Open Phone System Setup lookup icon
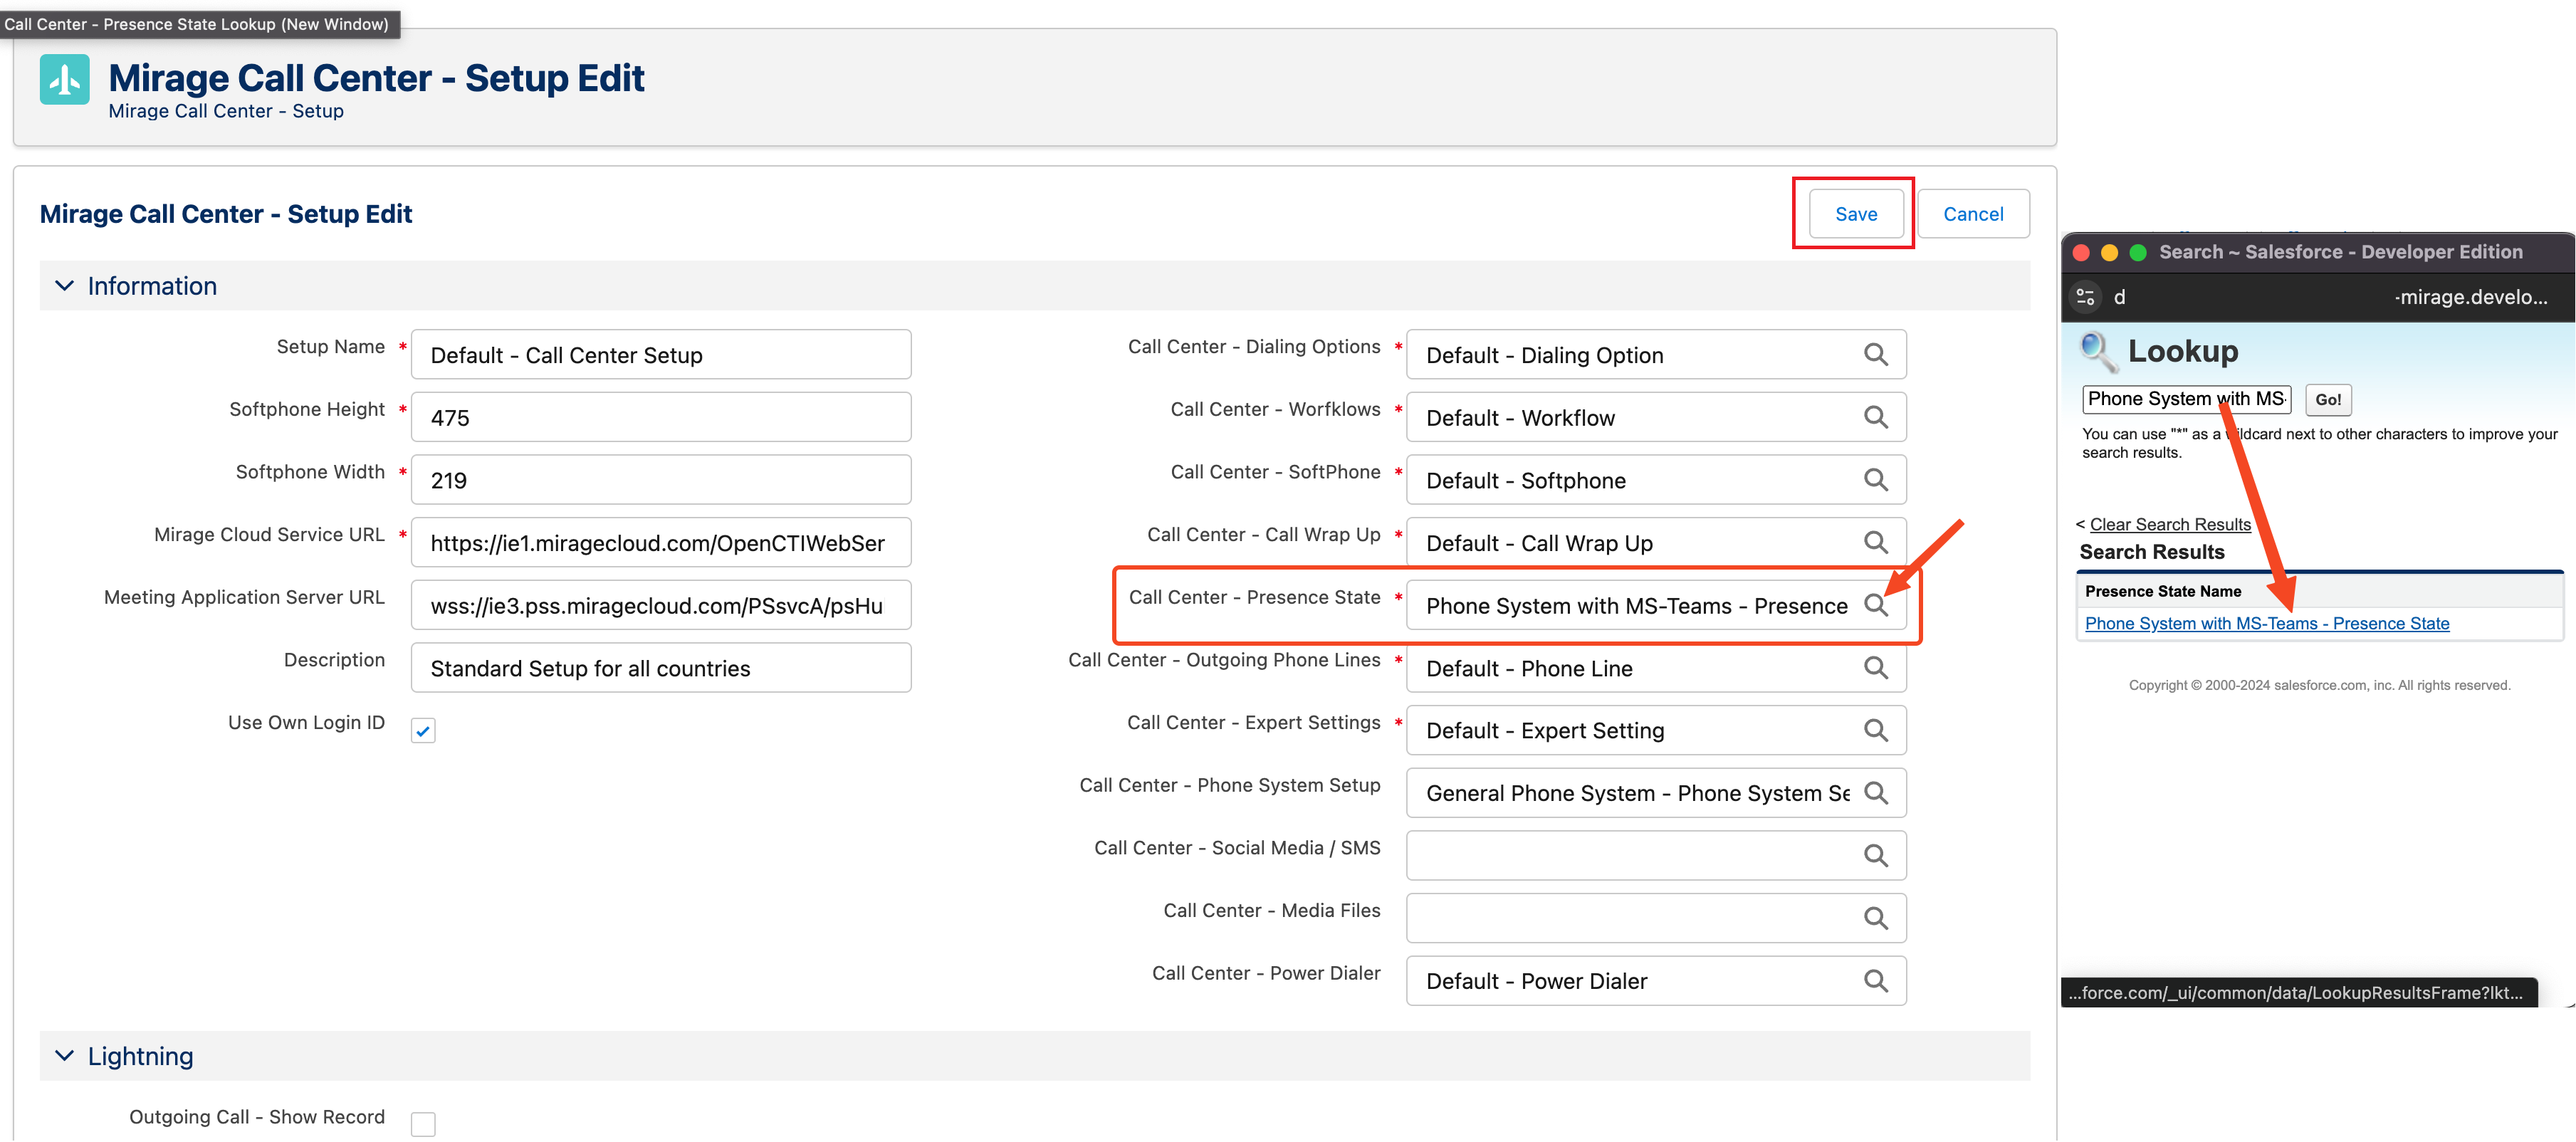The width and height of the screenshot is (2576, 1142). click(1875, 793)
